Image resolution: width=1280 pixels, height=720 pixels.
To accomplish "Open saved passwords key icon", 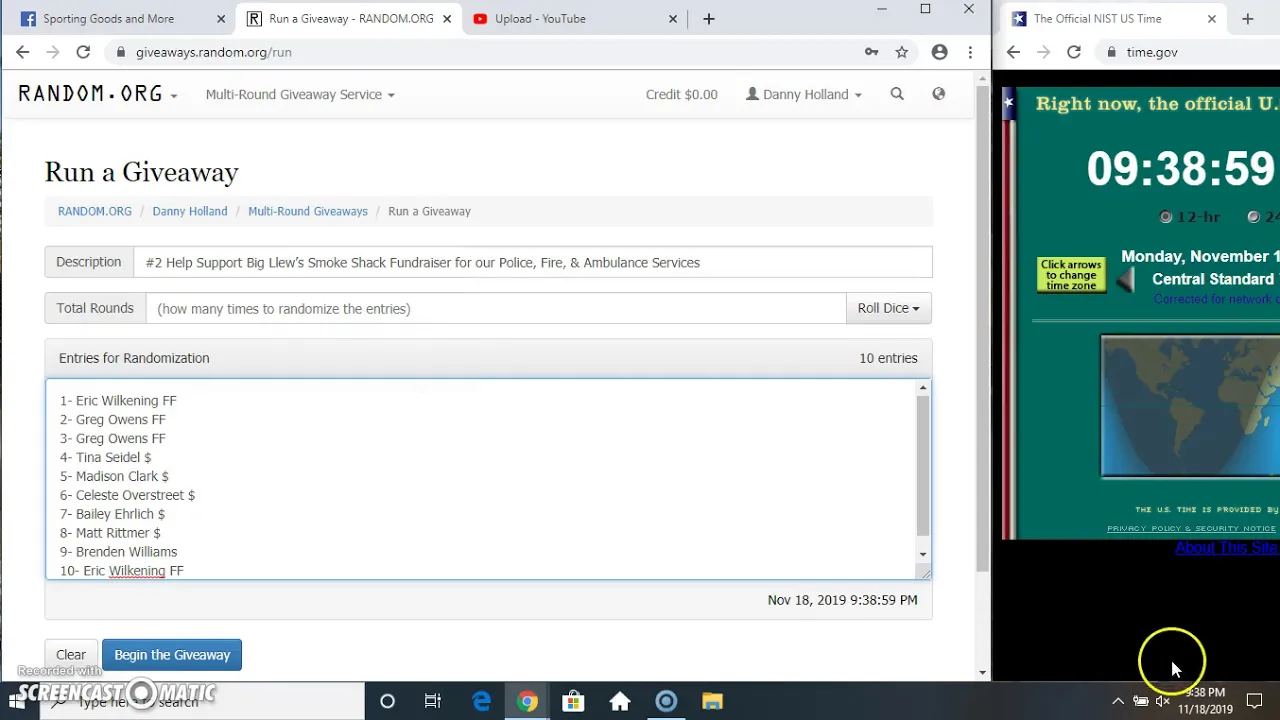I will (871, 52).
